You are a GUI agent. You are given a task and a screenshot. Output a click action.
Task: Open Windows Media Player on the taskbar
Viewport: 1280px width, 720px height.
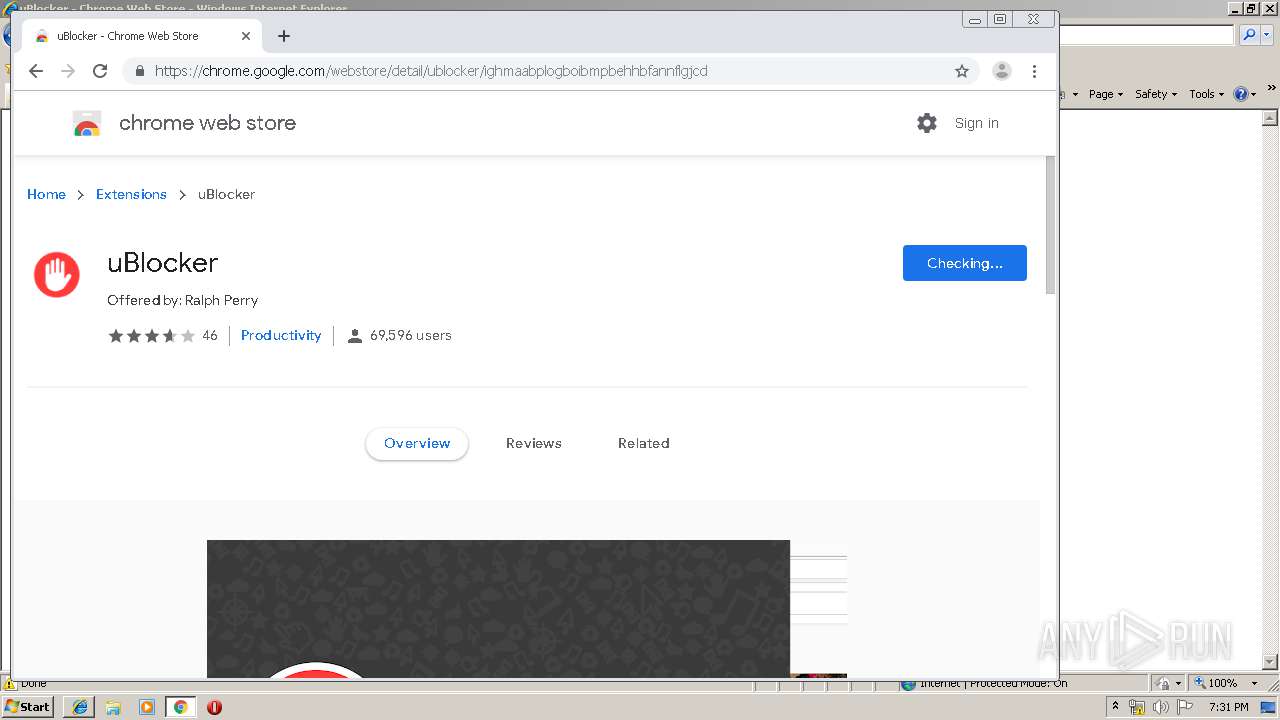coord(147,707)
